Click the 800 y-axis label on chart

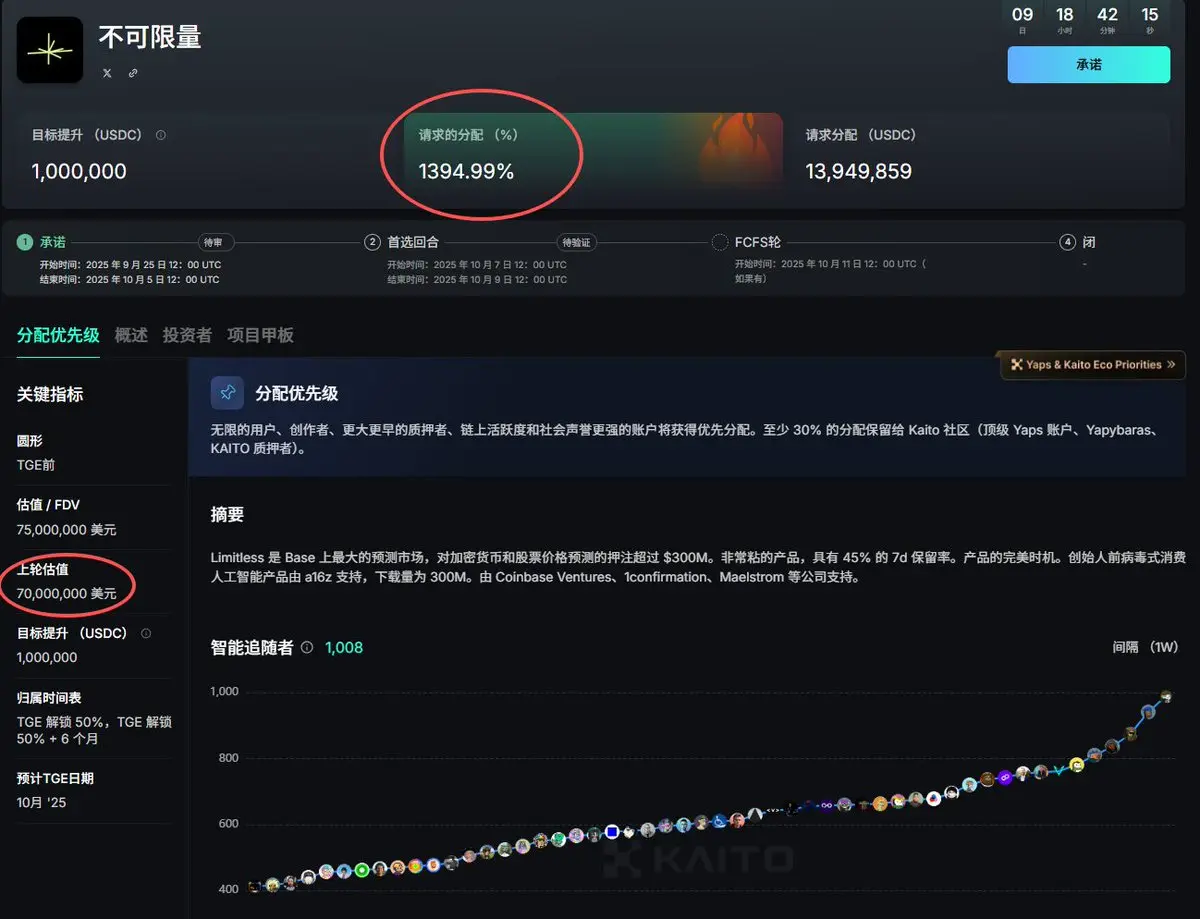click(x=229, y=758)
